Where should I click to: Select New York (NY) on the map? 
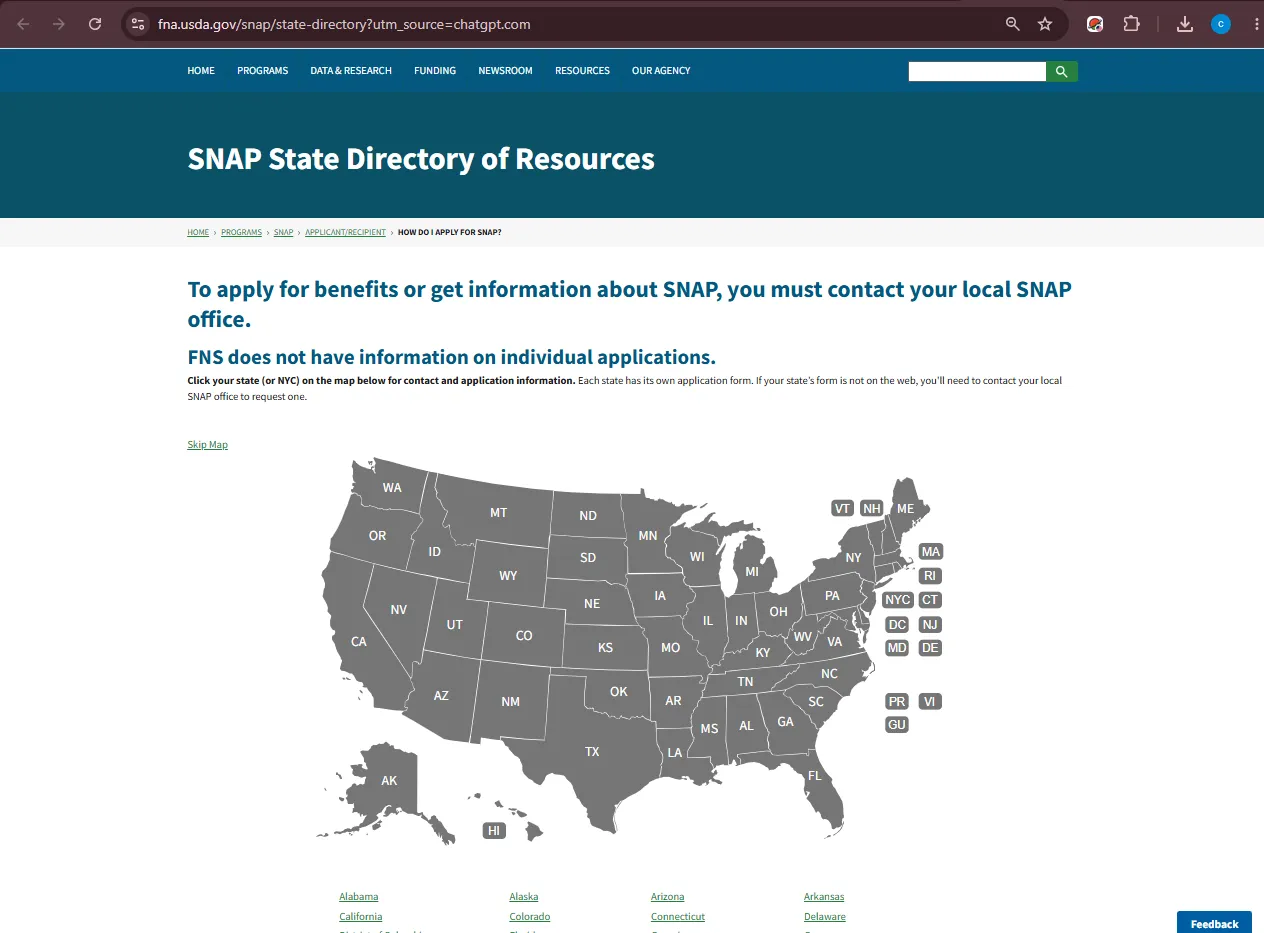[853, 558]
